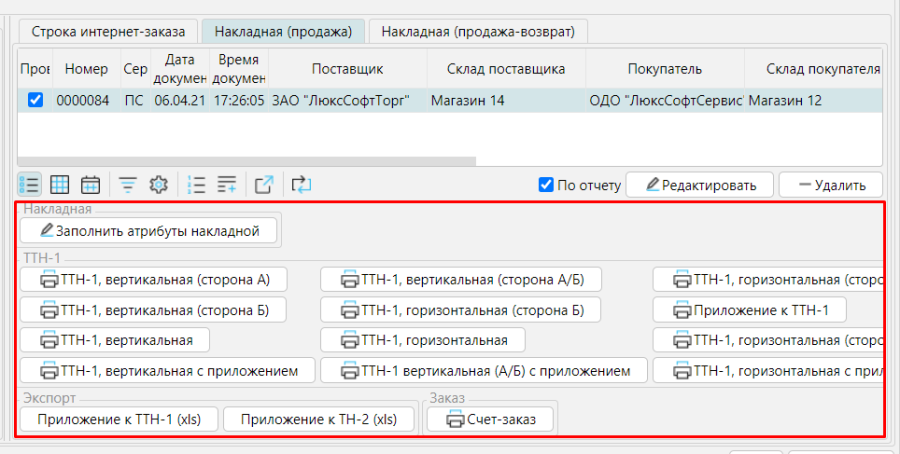Click the "Удалить" button

[830, 185]
